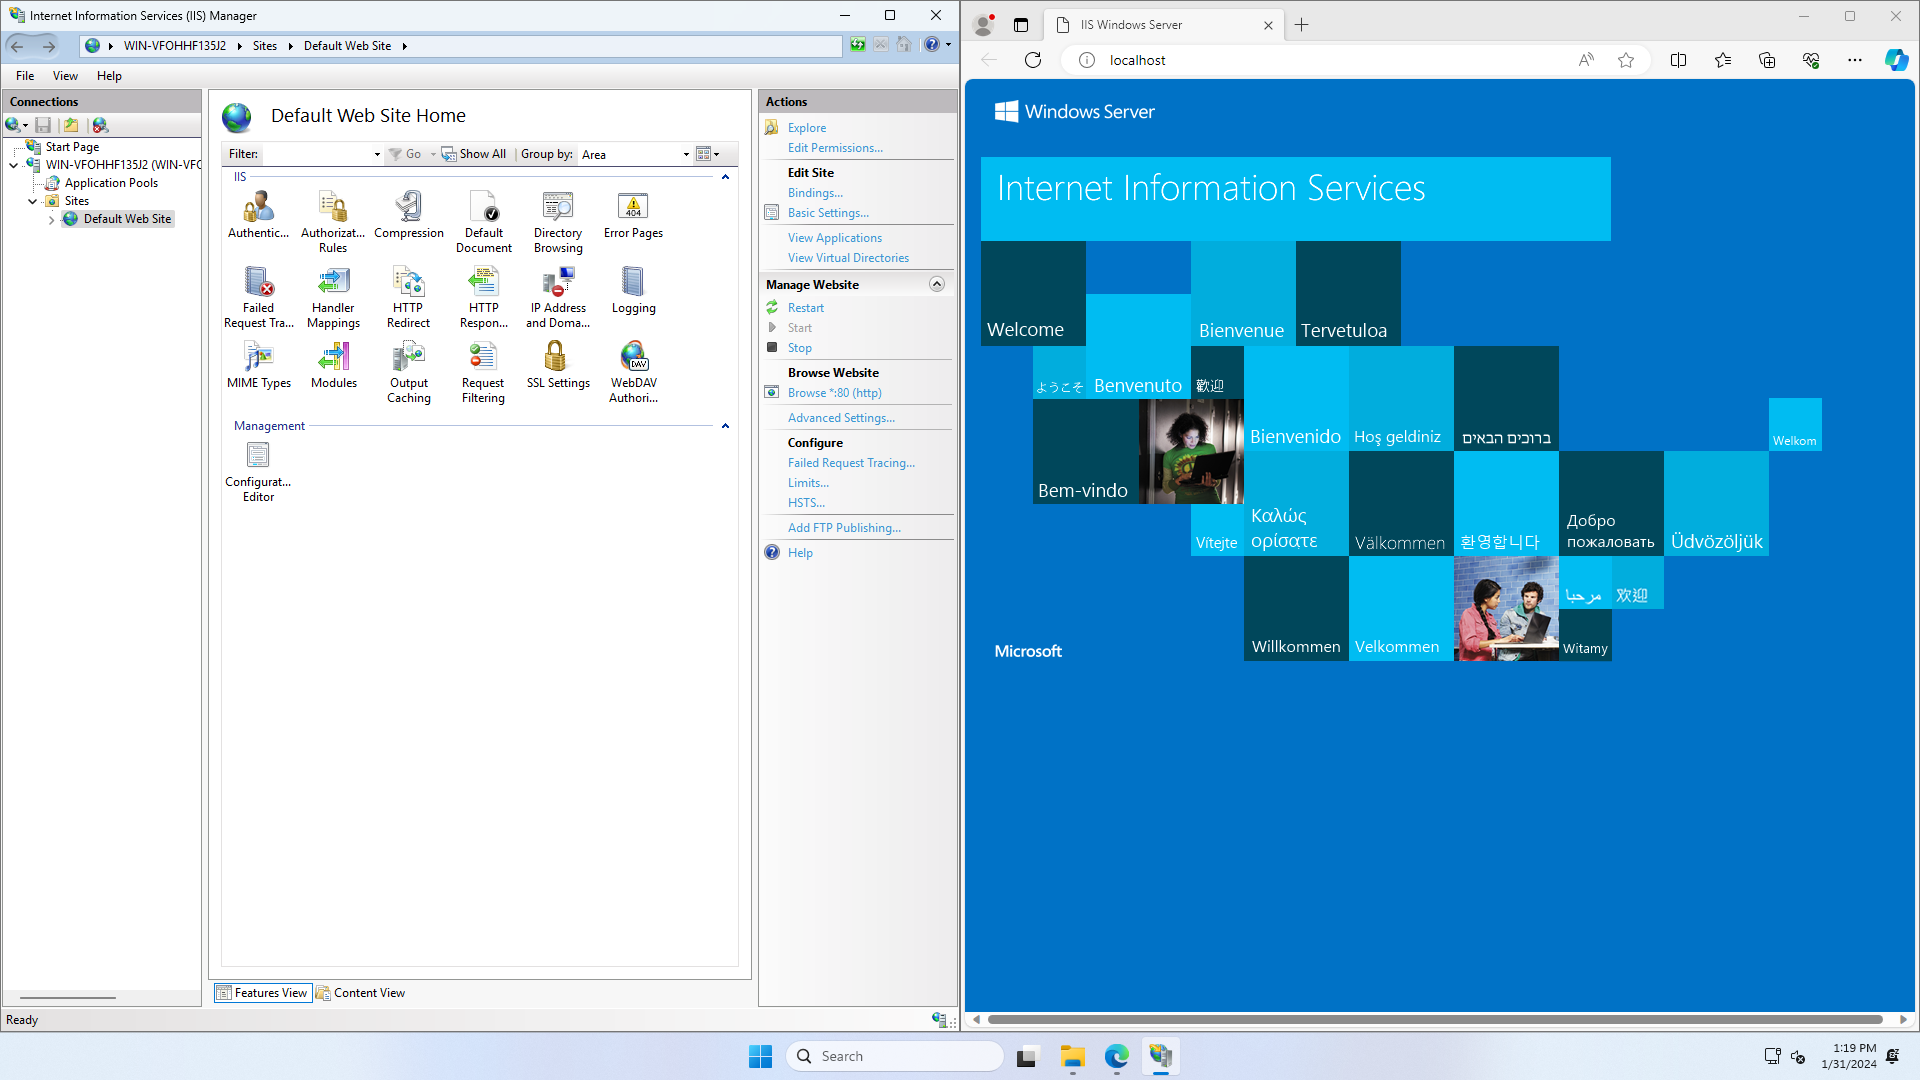Click the Edge icon in taskbar

1116,1056
